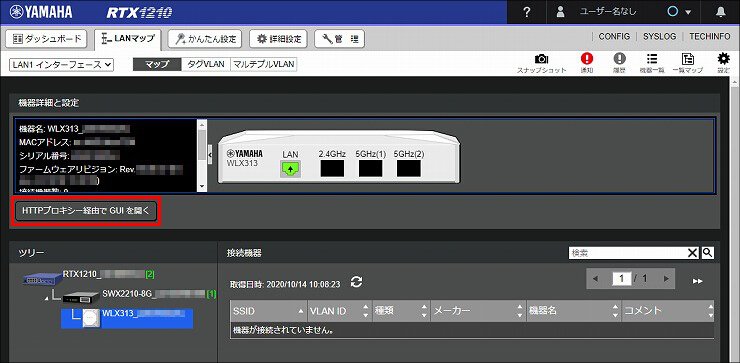Click the YAMAHA logo in header
The image size is (740, 363).
coord(41,12)
